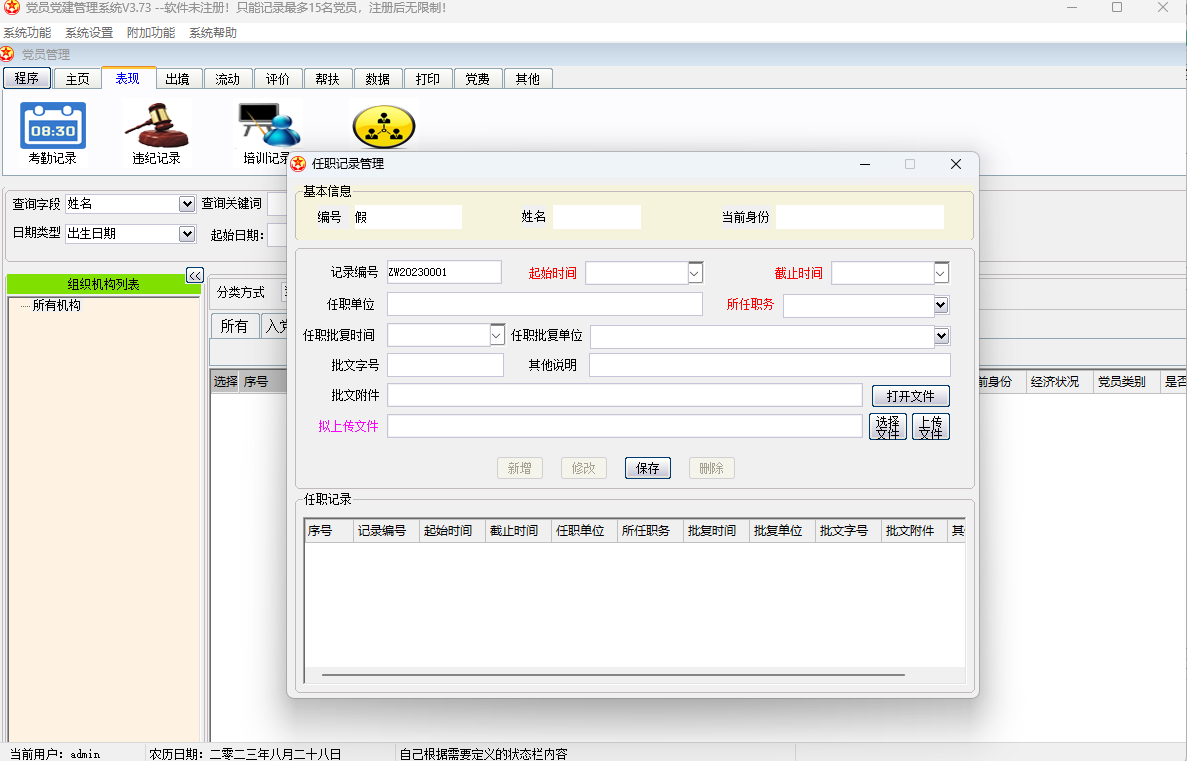This screenshot has height=761, width=1187.
Task: Switch to the 数据 tab
Action: 377,79
